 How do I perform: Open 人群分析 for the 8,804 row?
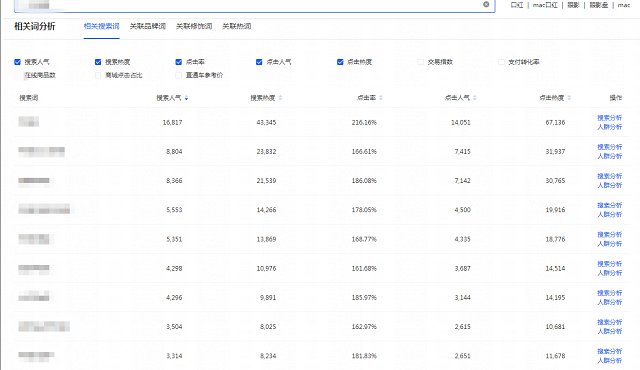point(609,156)
